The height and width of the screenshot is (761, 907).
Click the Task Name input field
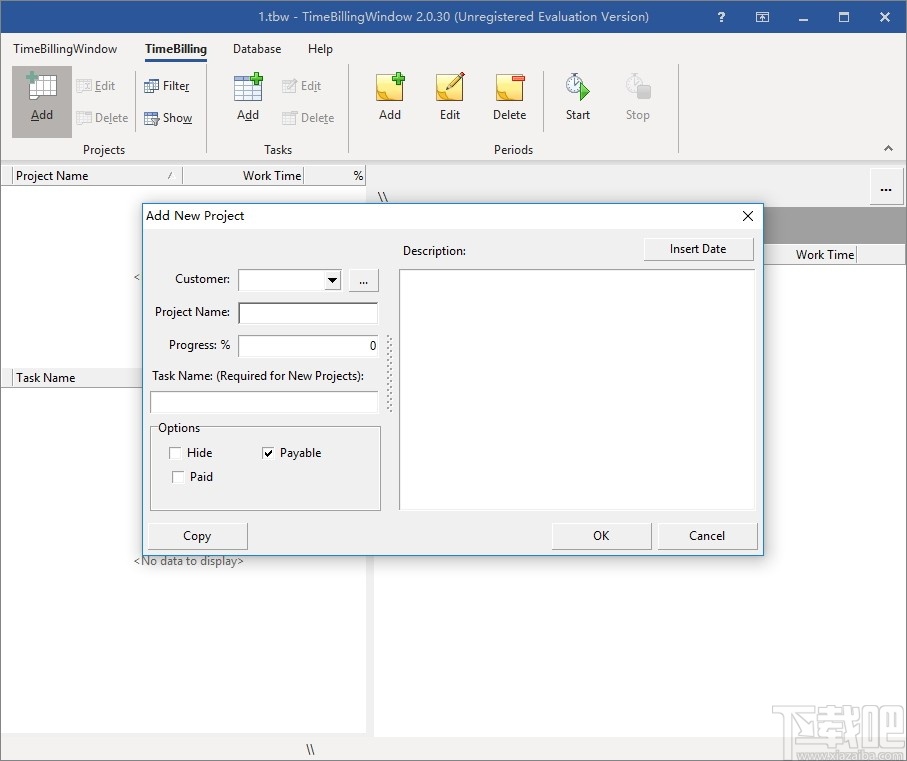264,402
